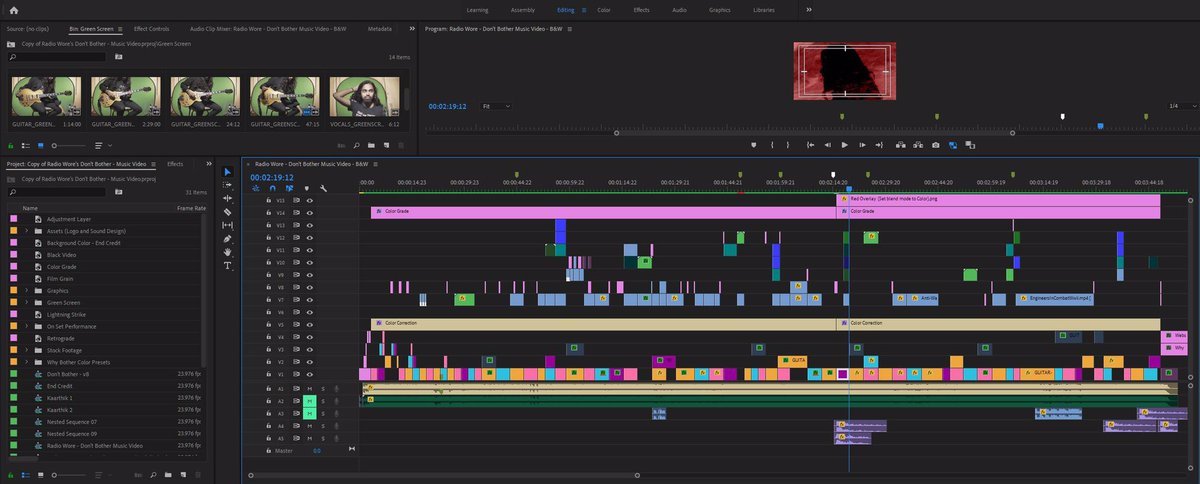Step forward one frame in Program monitor
Screen dimensions: 1200x484
pos(864,145)
